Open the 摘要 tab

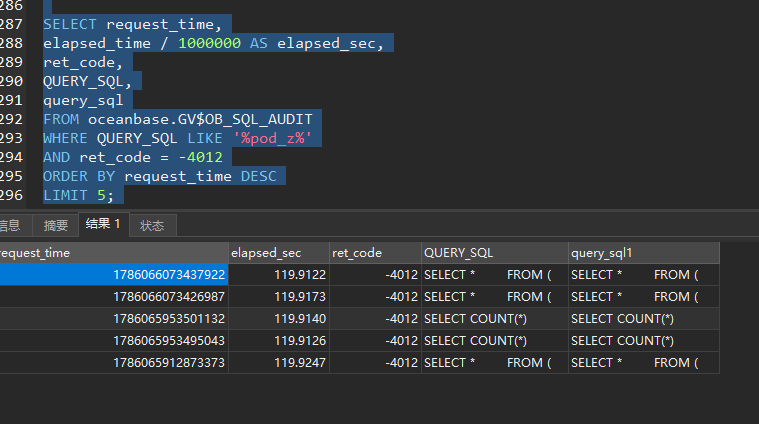(56, 226)
